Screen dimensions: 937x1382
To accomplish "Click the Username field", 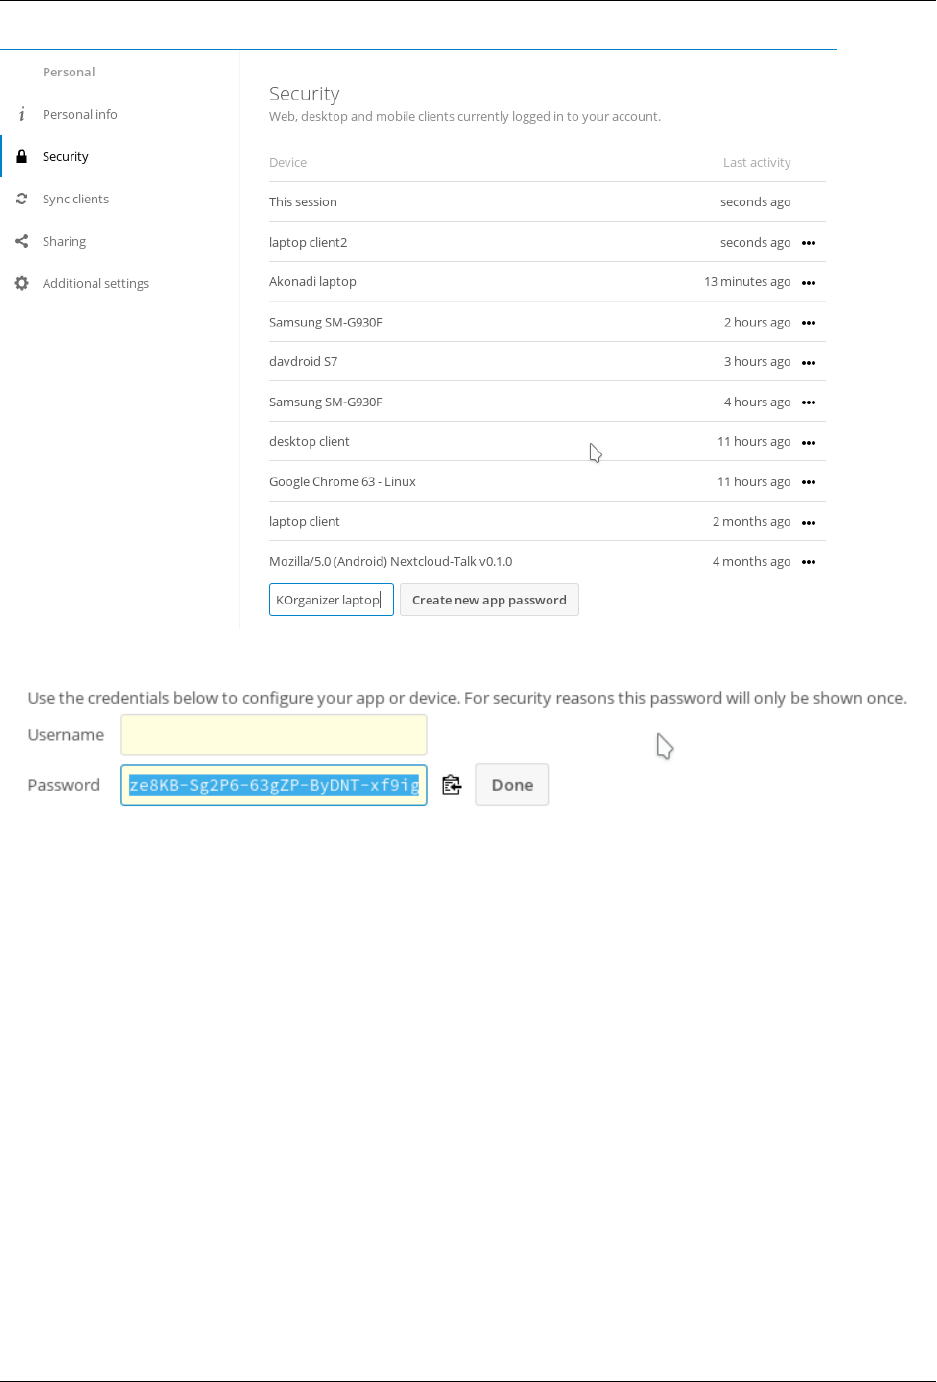I will (x=274, y=735).
